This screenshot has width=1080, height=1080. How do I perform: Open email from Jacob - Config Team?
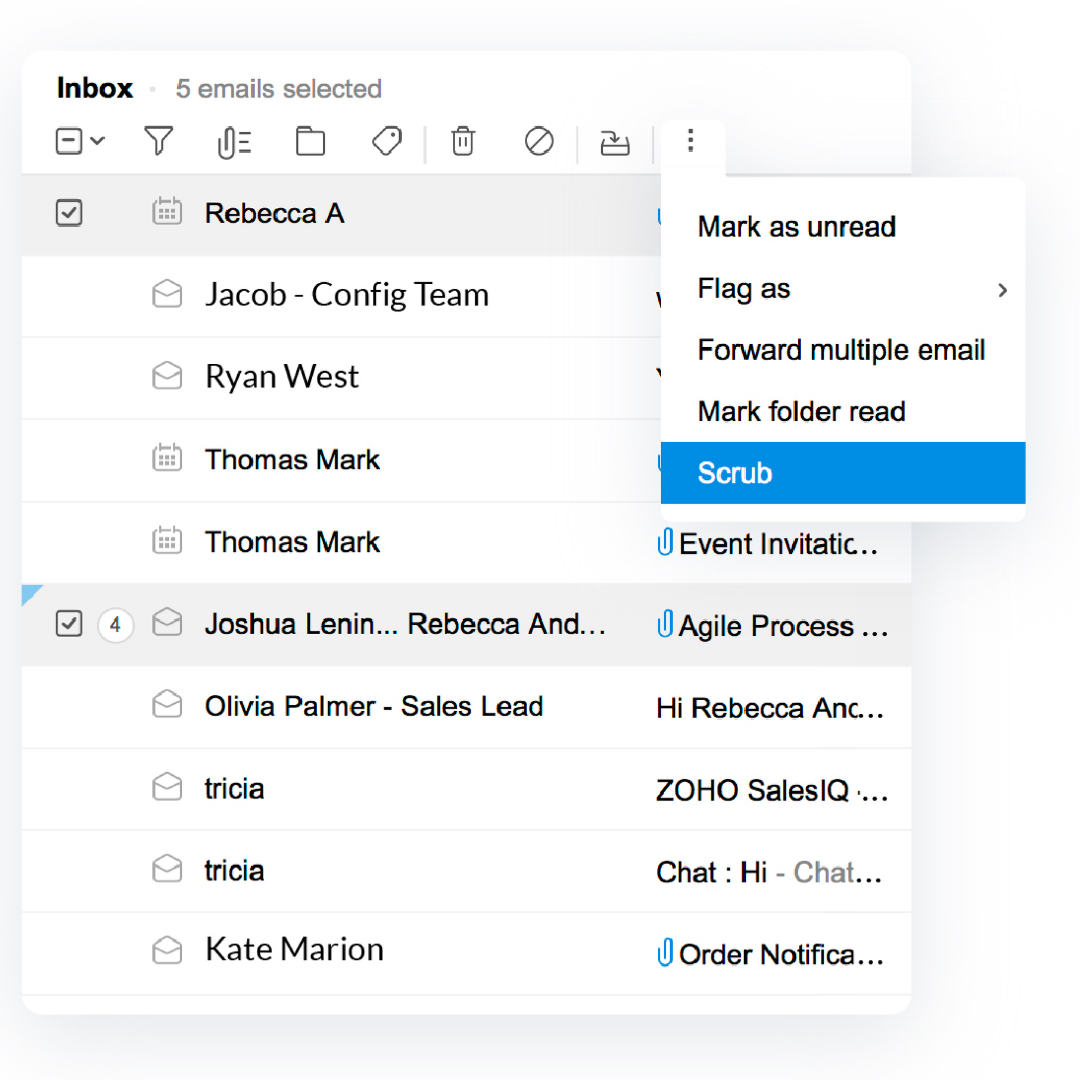(x=347, y=295)
